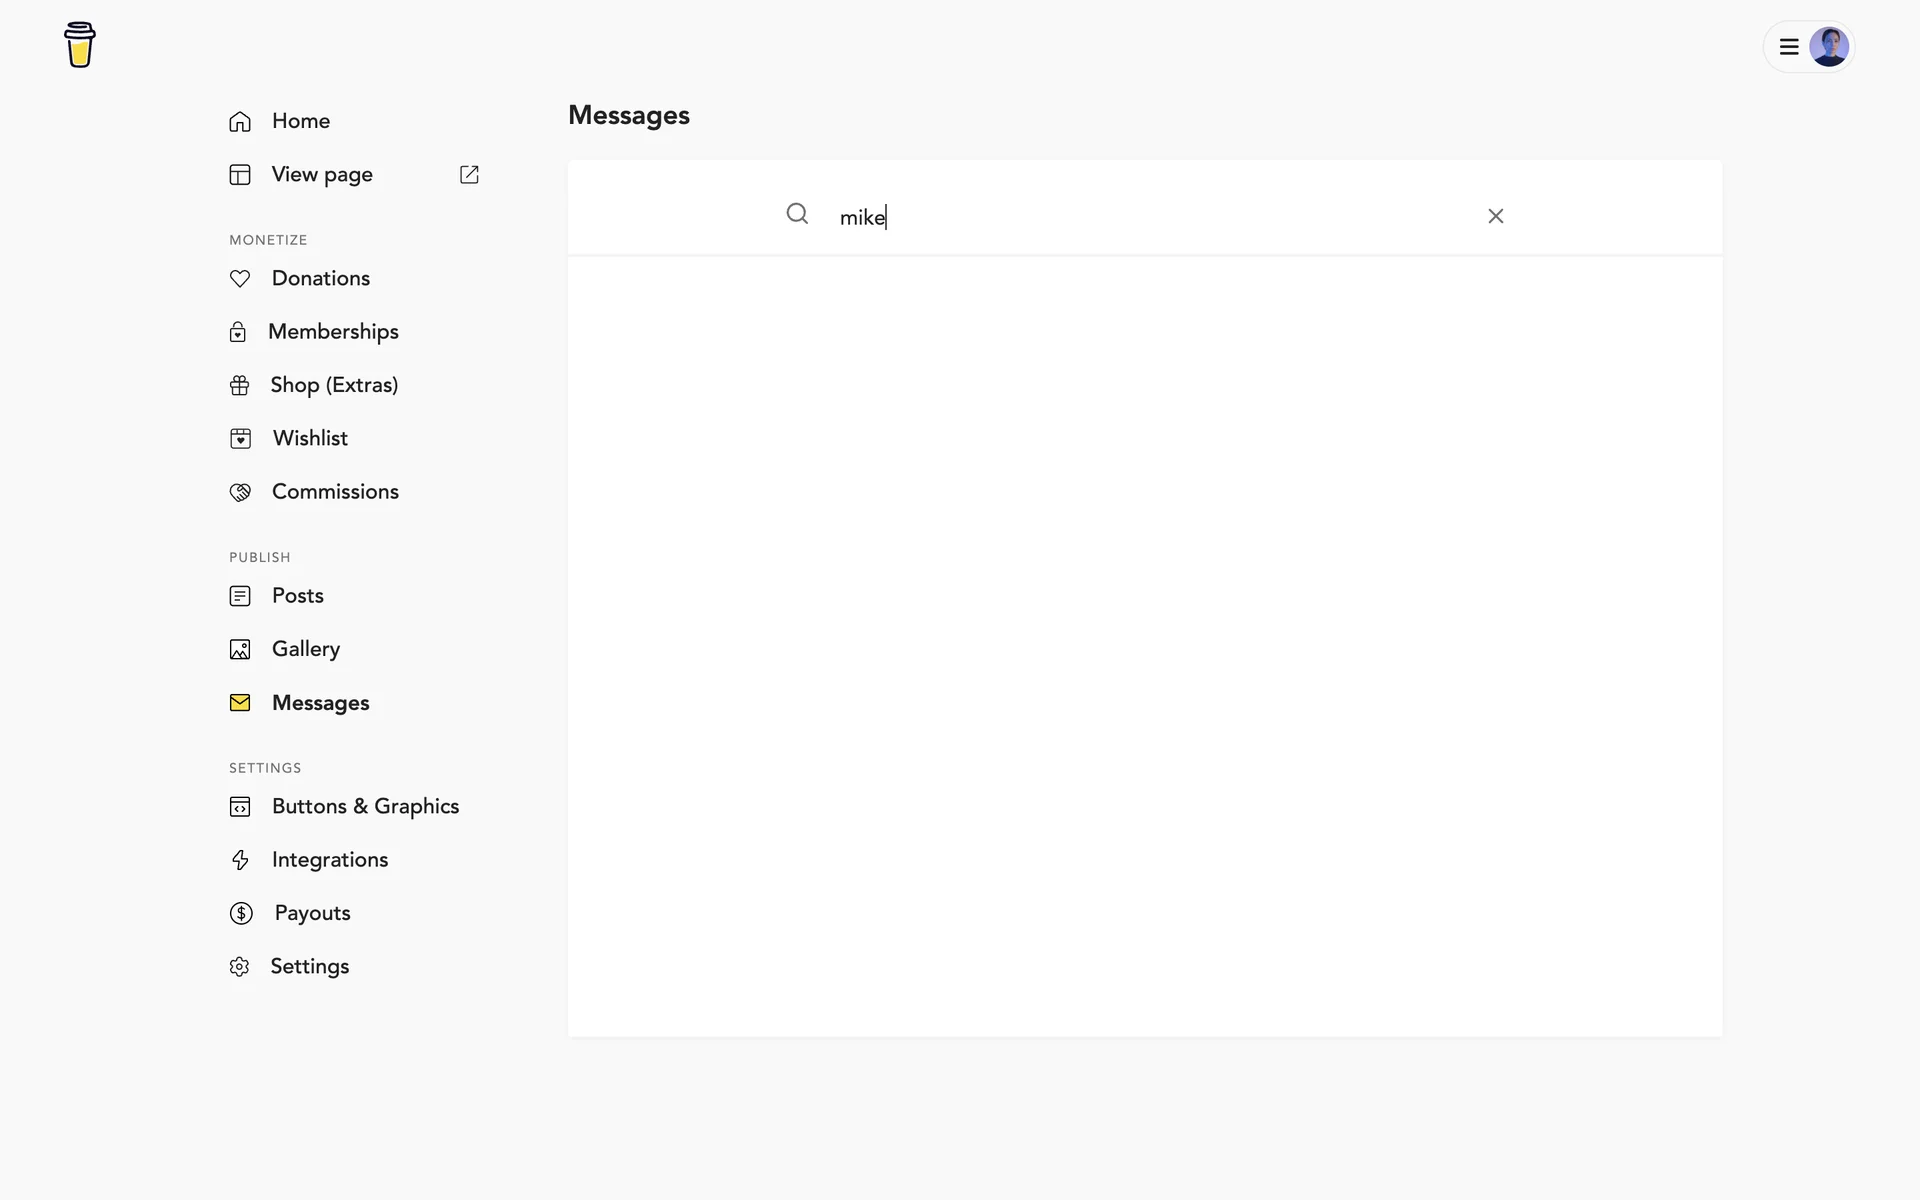Open the hamburger menu at top right
This screenshot has width=1920, height=1200.
tap(1789, 47)
